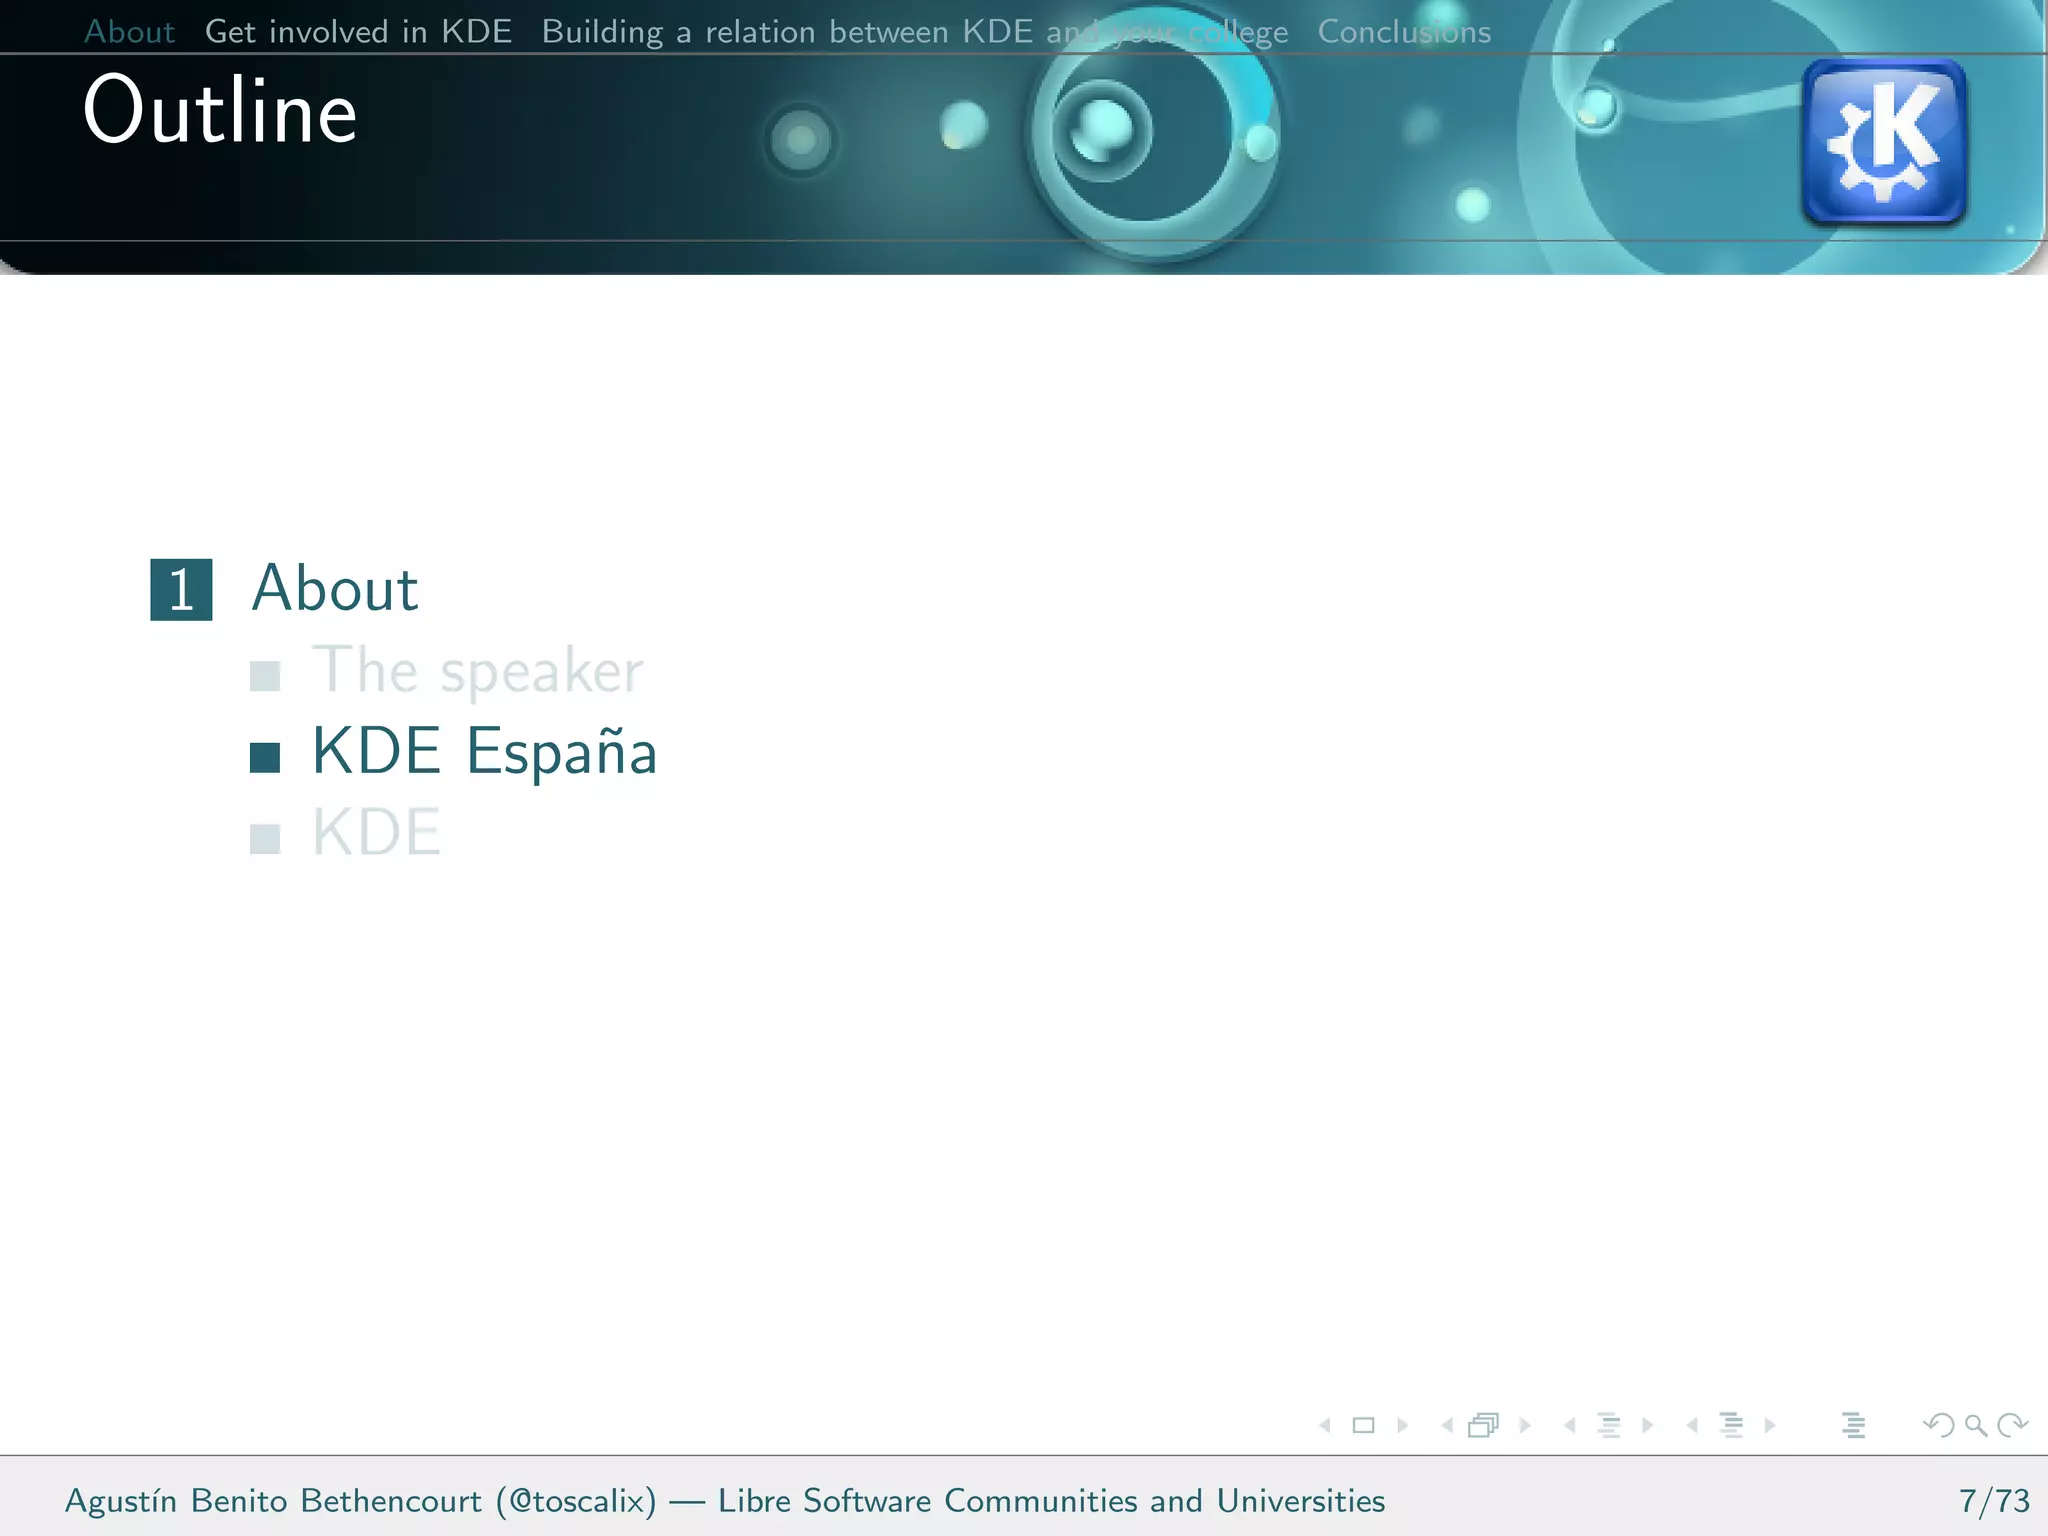The image size is (2048, 1536).
Task: Go to next slide arrow
Action: (1402, 1425)
